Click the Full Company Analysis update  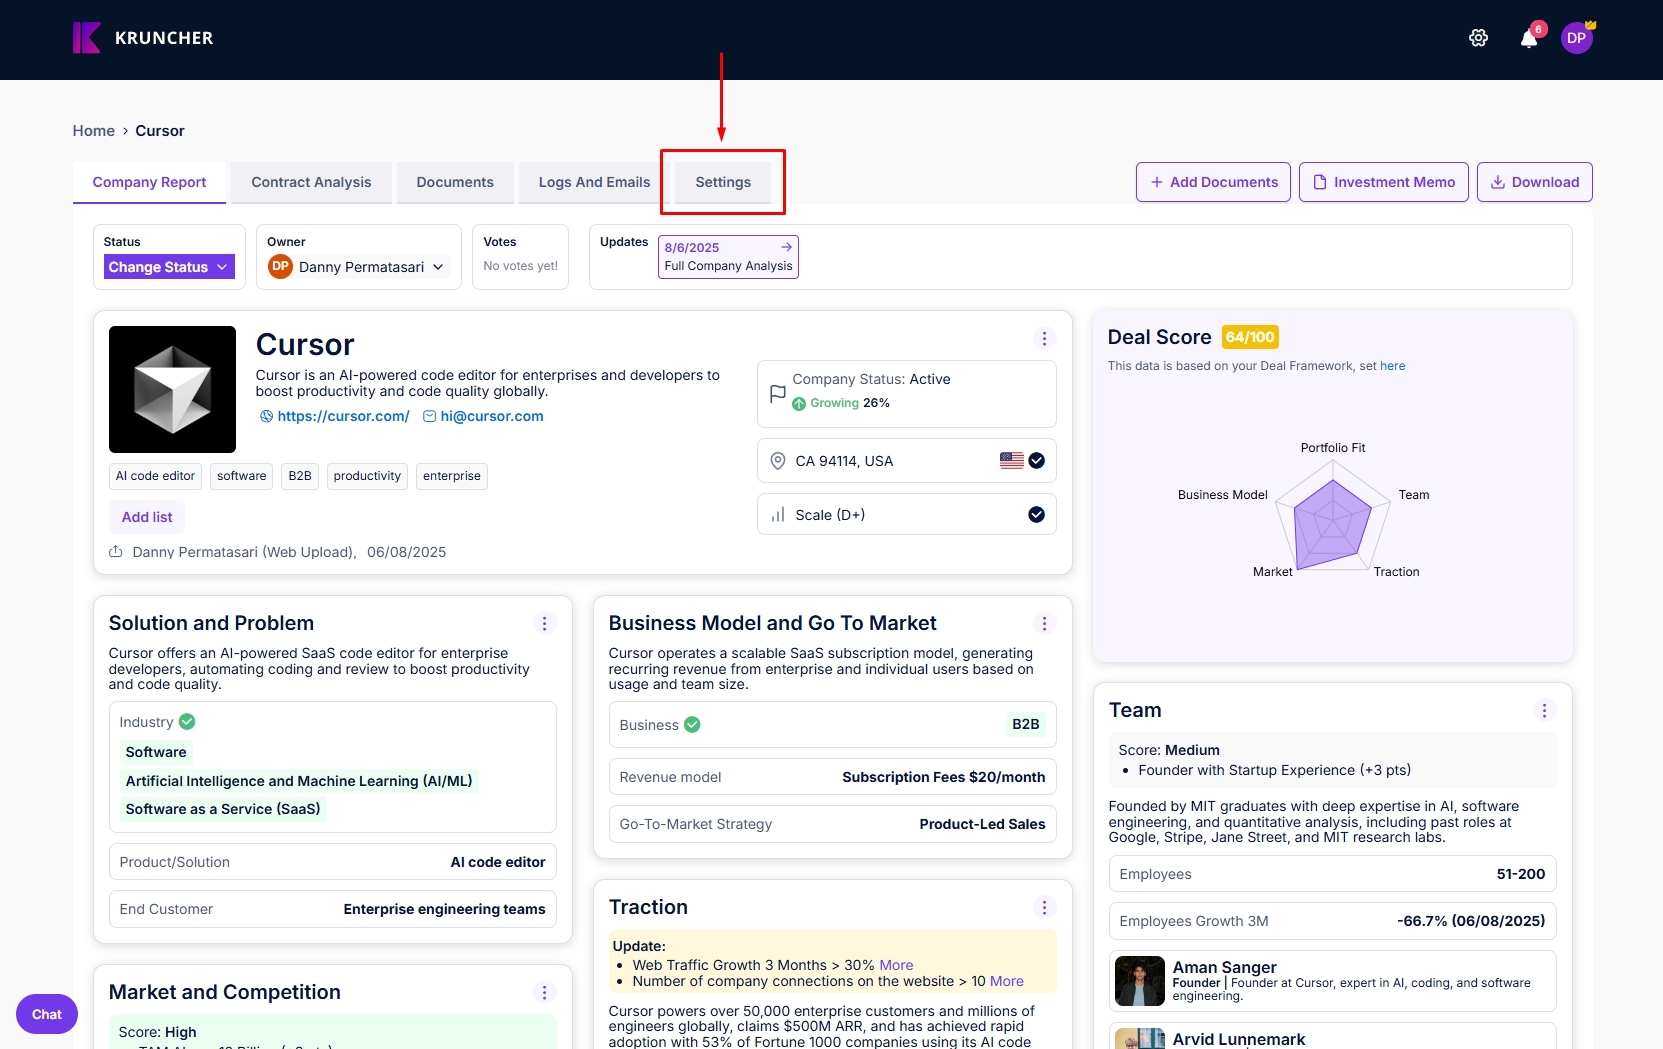728,257
